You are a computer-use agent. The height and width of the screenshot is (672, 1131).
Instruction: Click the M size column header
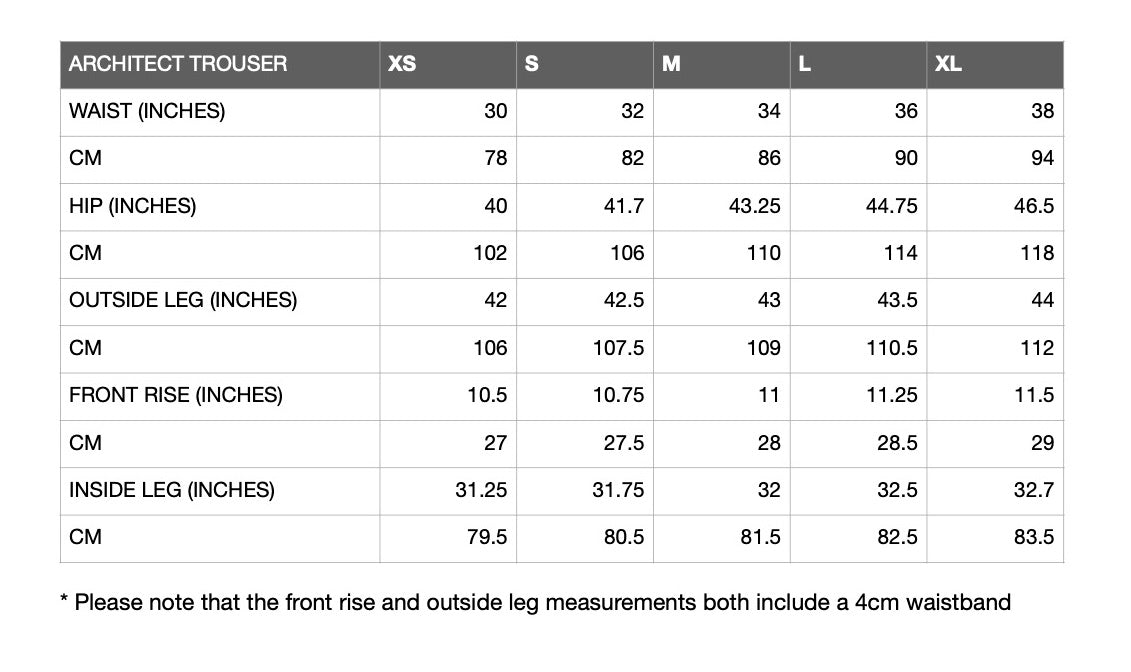pyautogui.click(x=722, y=65)
